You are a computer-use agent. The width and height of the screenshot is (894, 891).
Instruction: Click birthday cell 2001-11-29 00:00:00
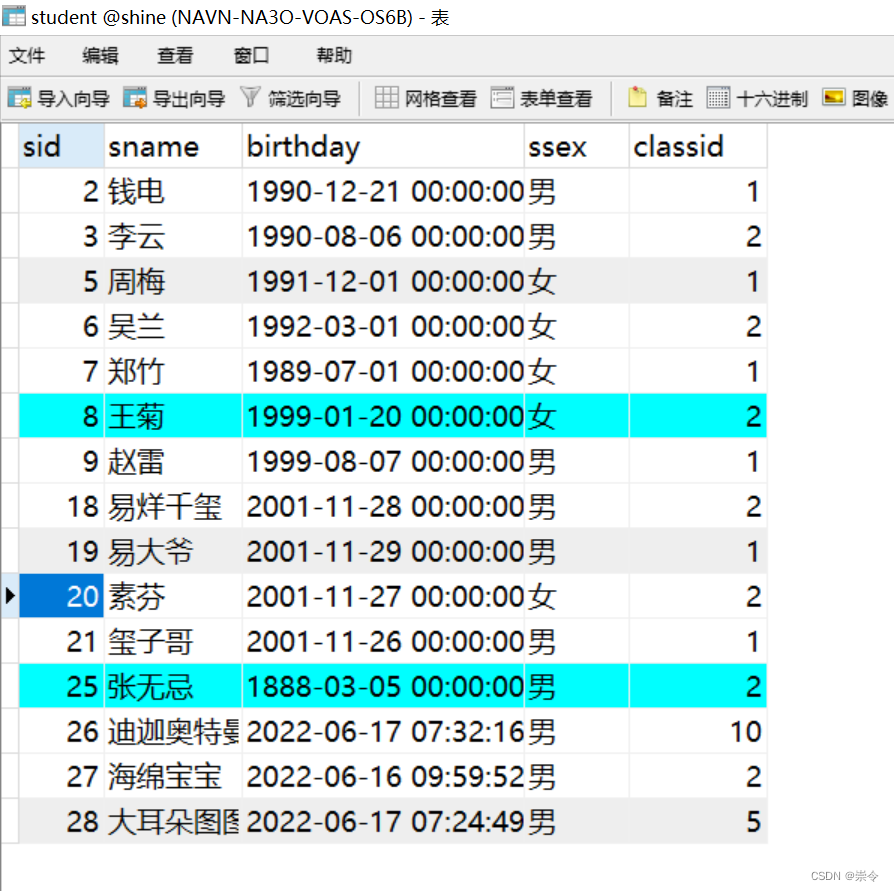click(383, 551)
